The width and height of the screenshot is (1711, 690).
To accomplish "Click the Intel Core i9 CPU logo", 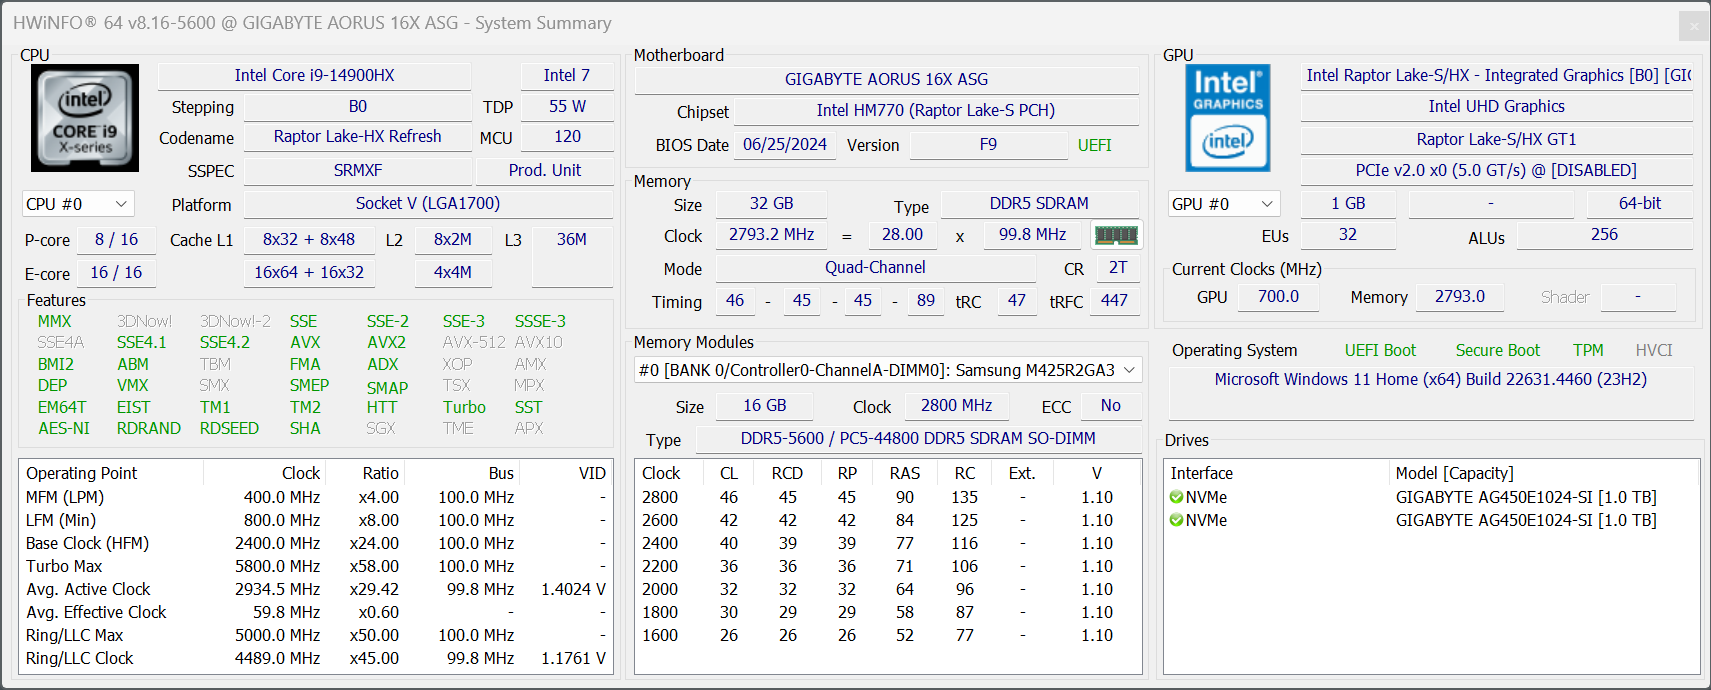I will click(x=85, y=118).
